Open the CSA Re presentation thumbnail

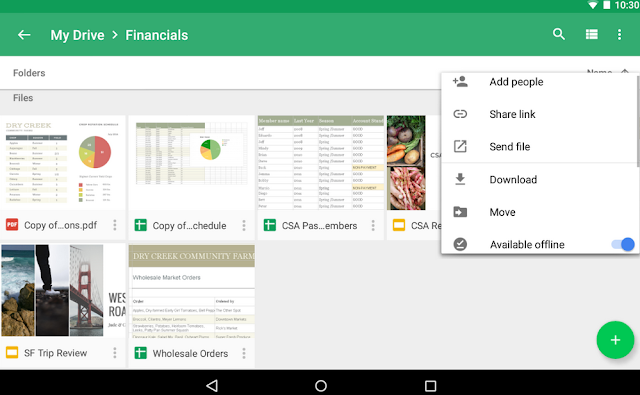(414, 162)
